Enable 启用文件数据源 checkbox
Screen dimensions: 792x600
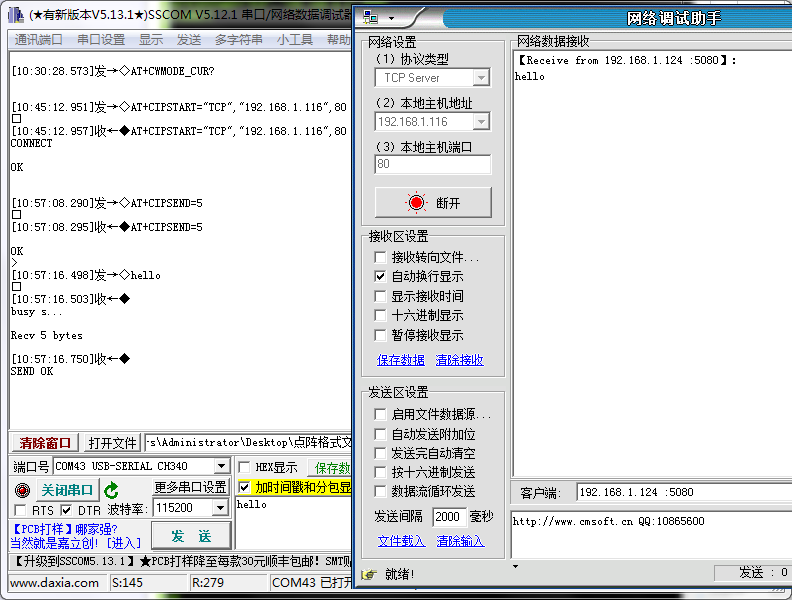(380, 415)
